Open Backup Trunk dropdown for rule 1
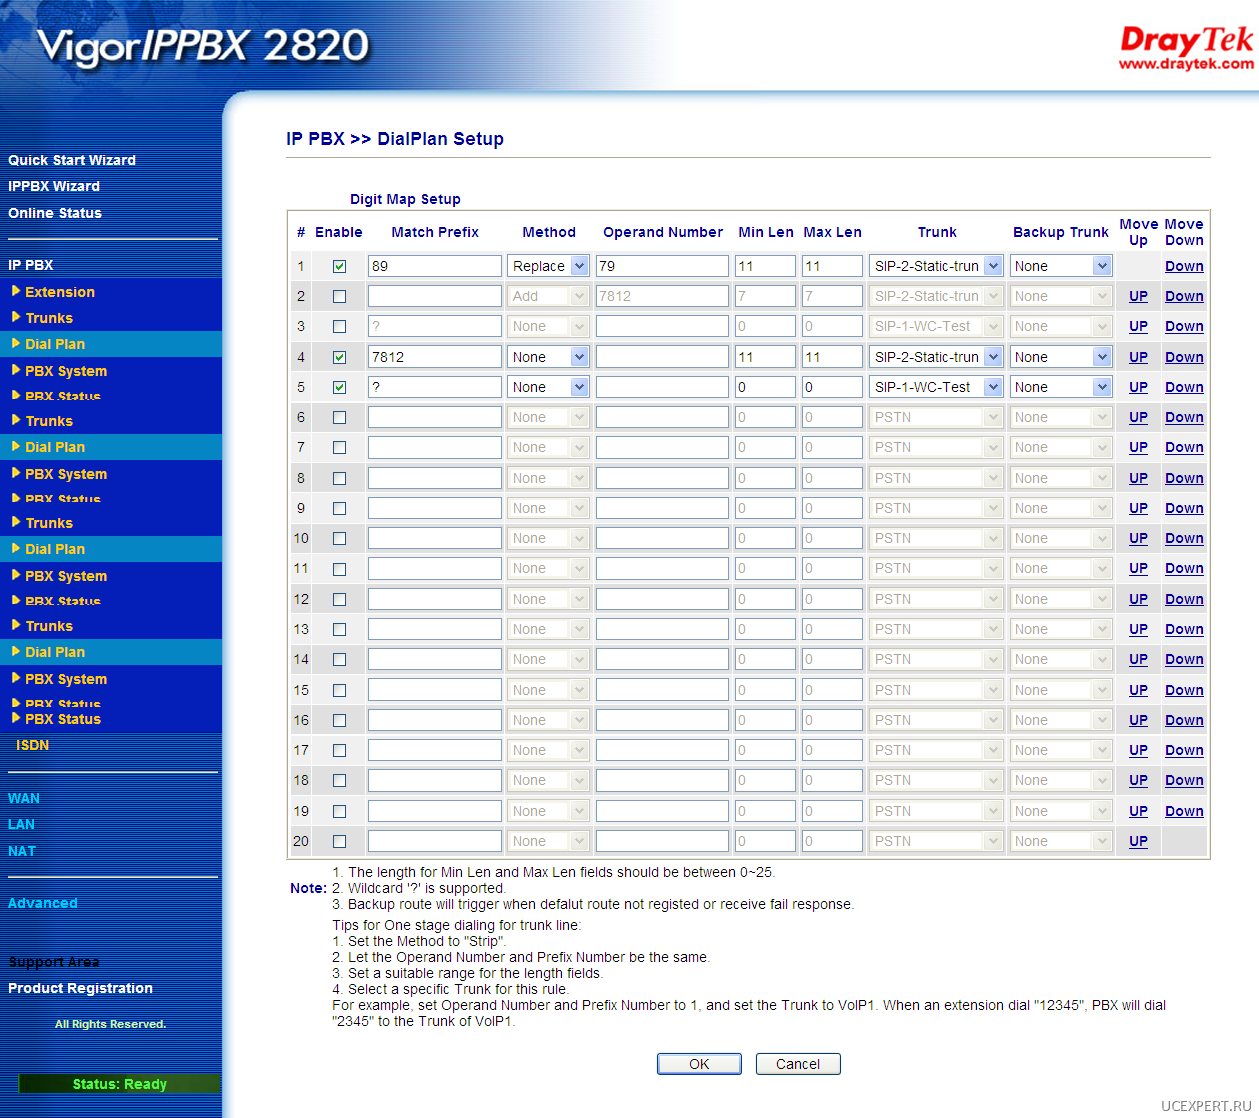The image size is (1259, 1118). click(1061, 266)
